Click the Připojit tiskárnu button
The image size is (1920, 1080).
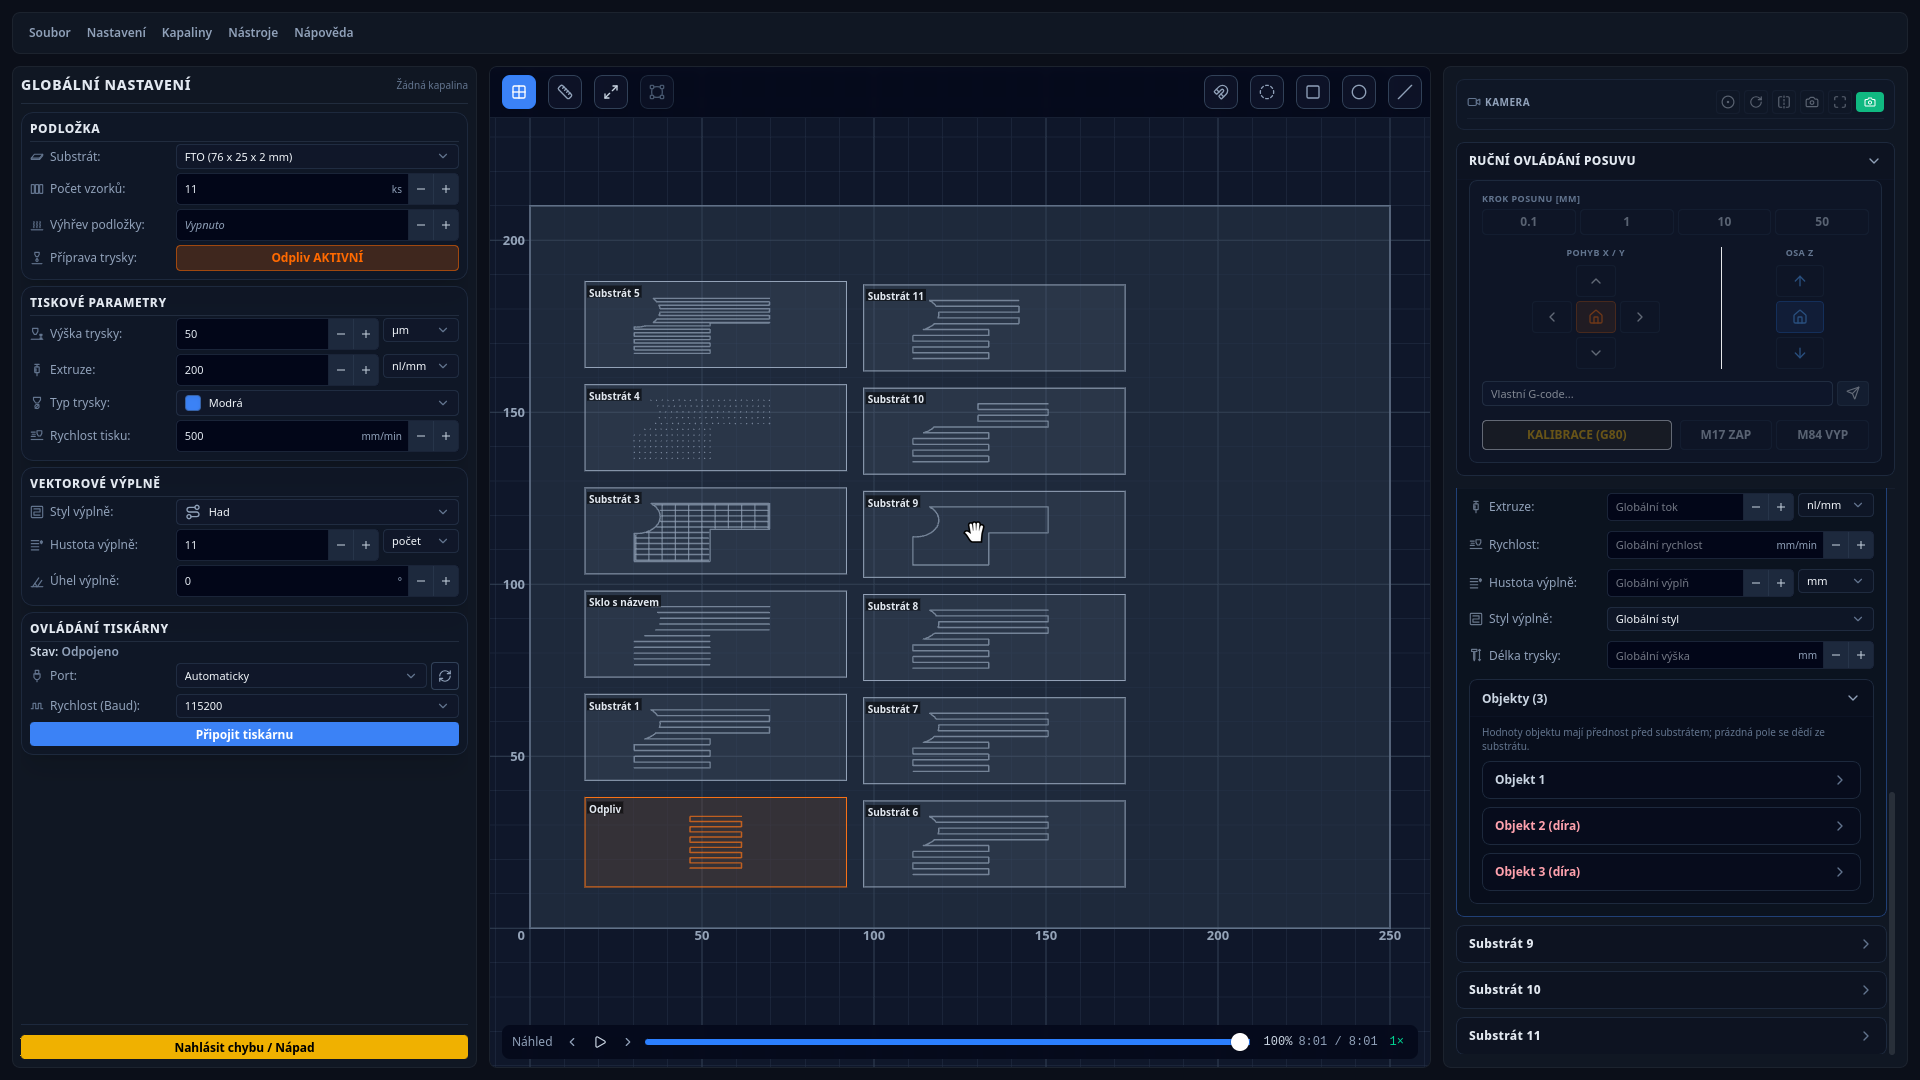pos(244,734)
